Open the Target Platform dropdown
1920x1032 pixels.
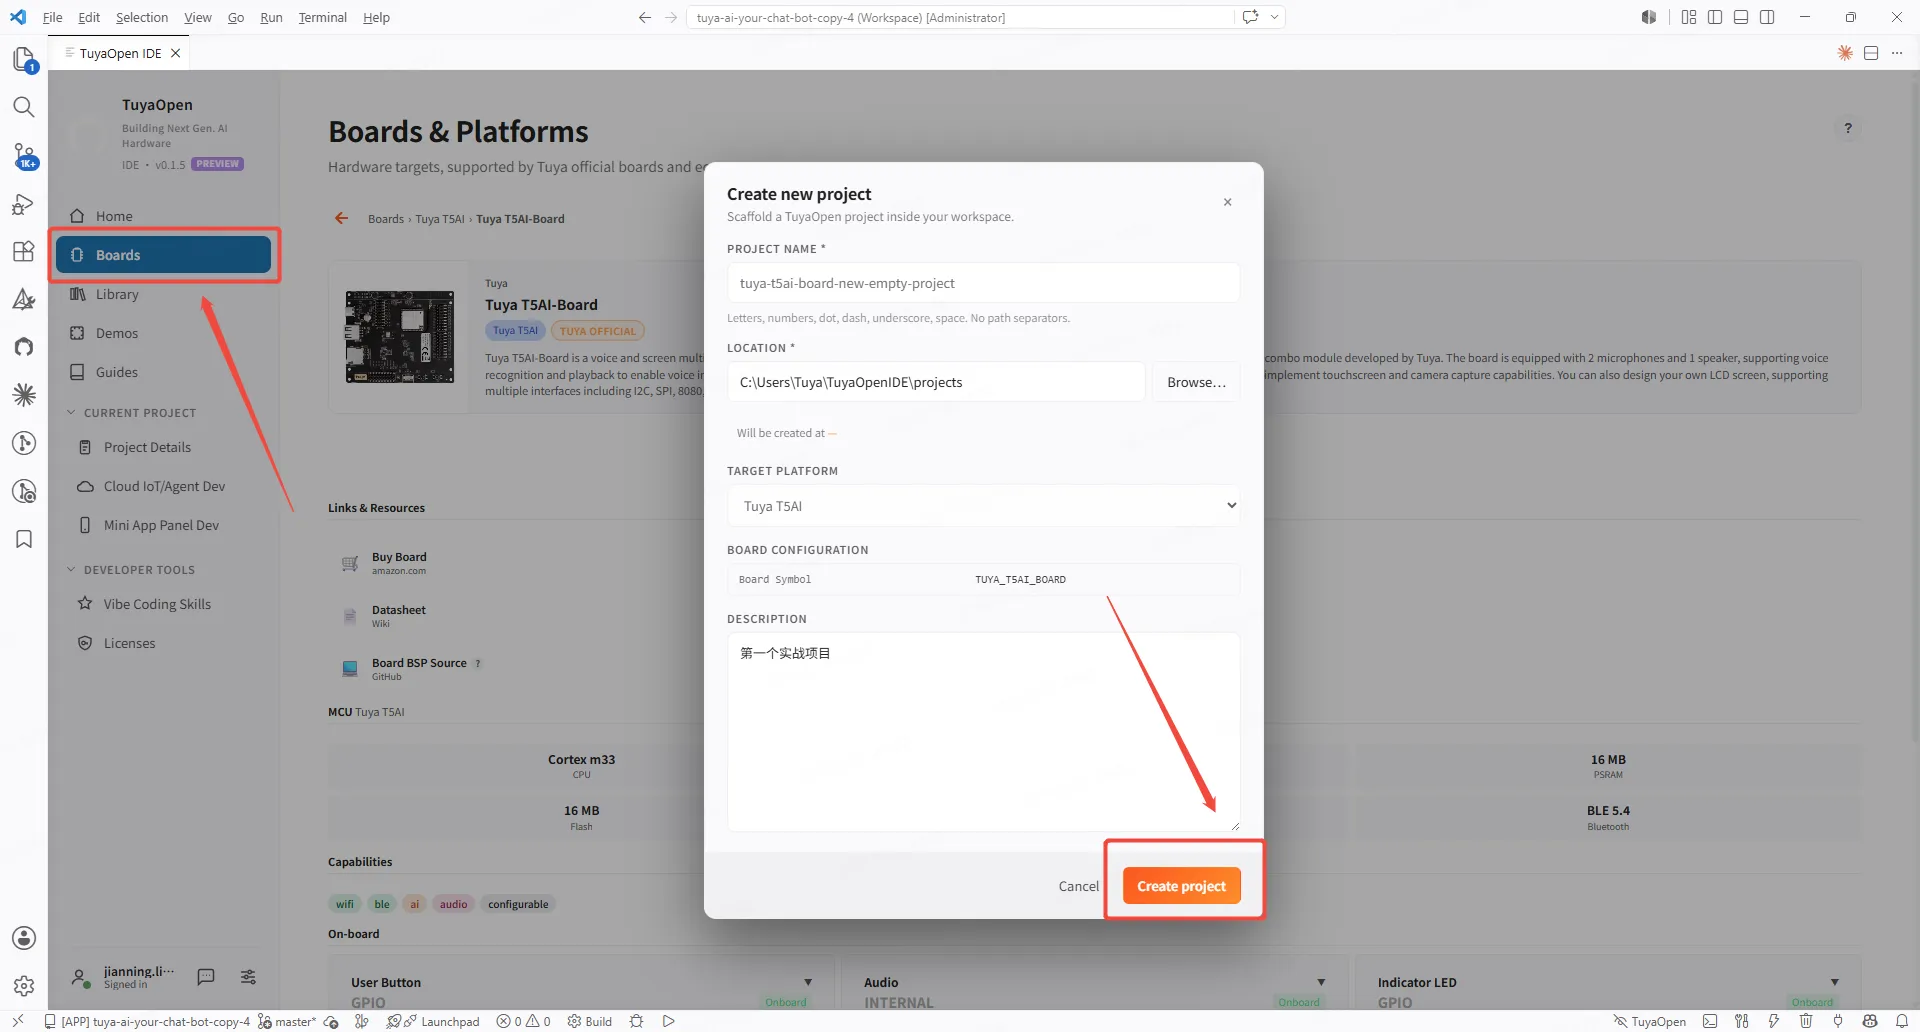click(x=984, y=506)
